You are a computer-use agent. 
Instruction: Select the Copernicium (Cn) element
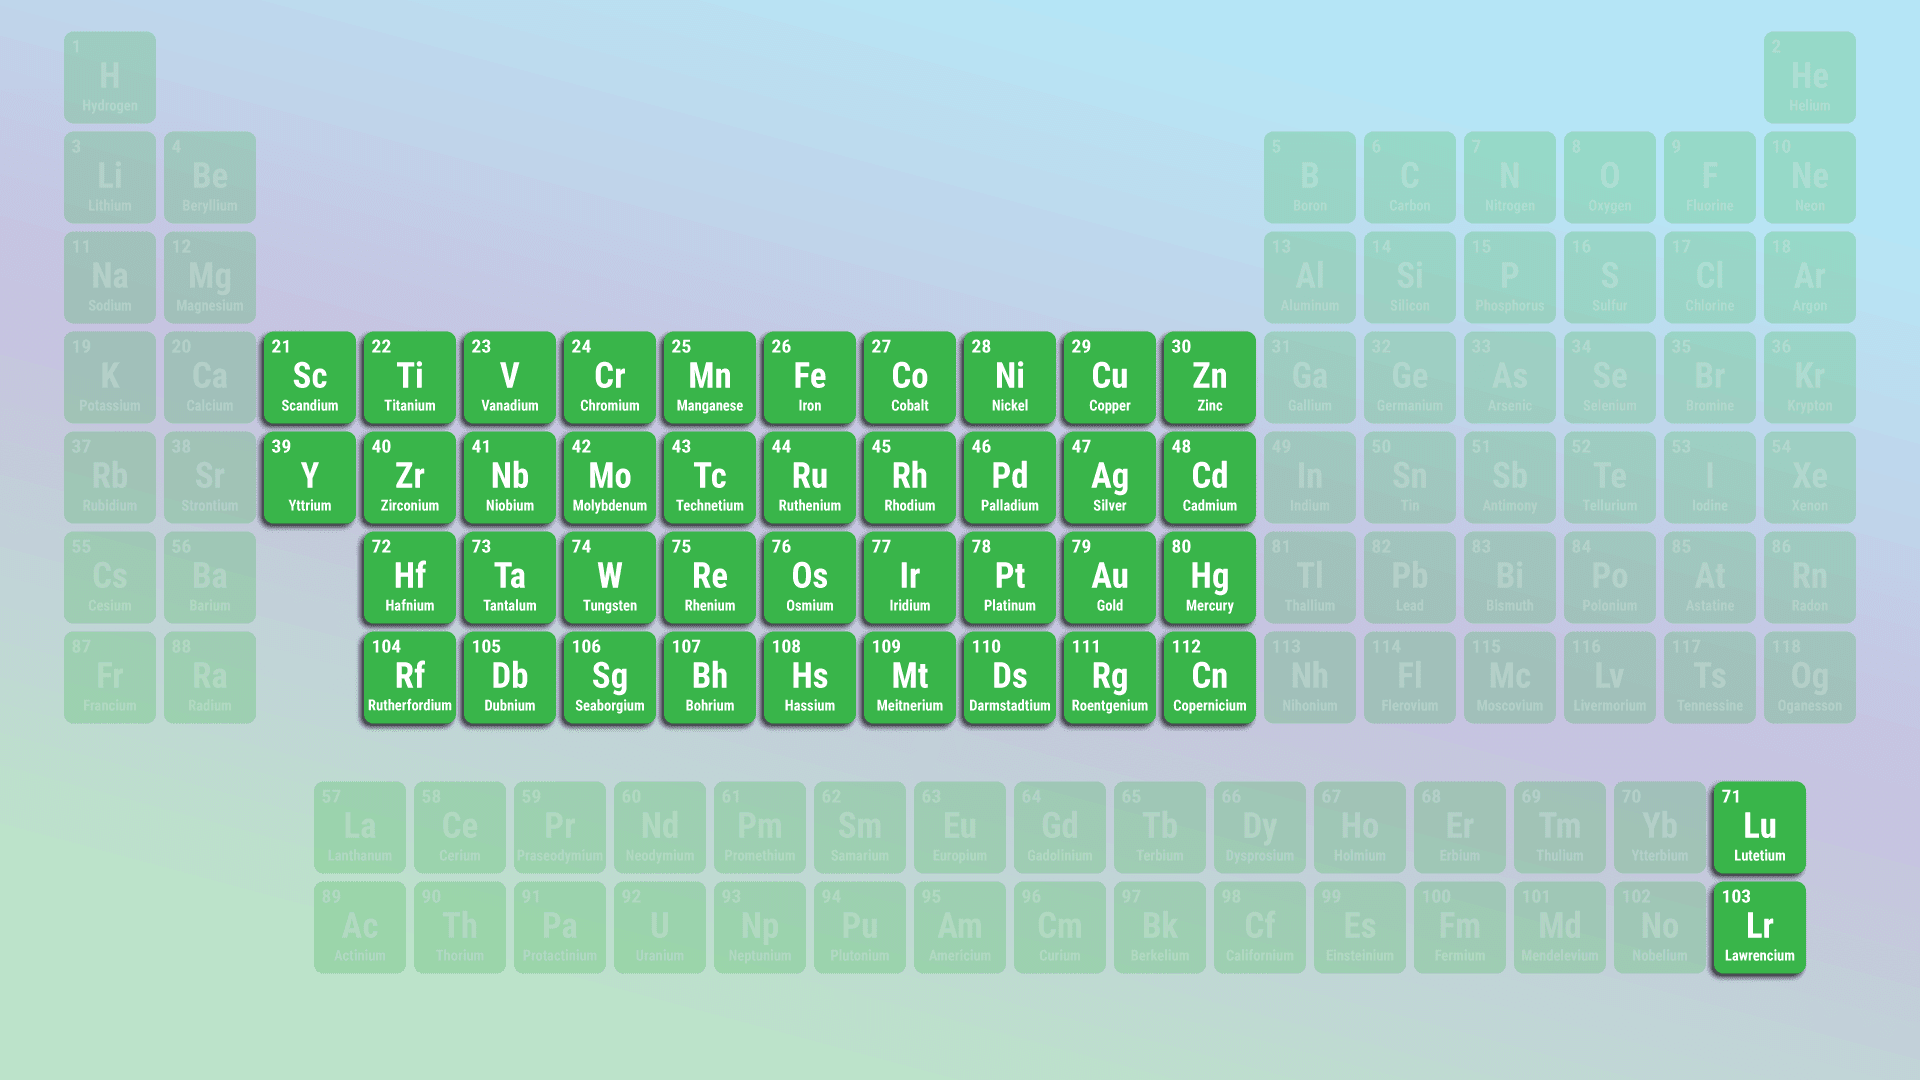[x=1209, y=677]
